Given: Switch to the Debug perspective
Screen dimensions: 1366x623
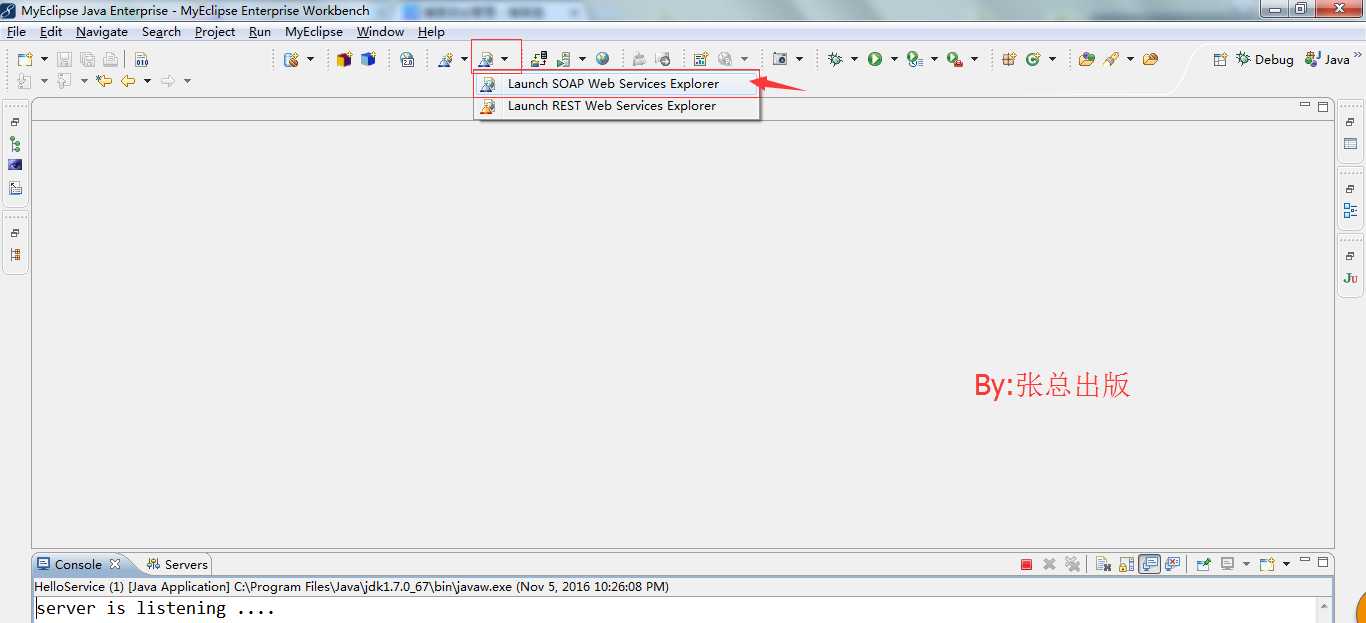Looking at the screenshot, I should pos(1265,59).
